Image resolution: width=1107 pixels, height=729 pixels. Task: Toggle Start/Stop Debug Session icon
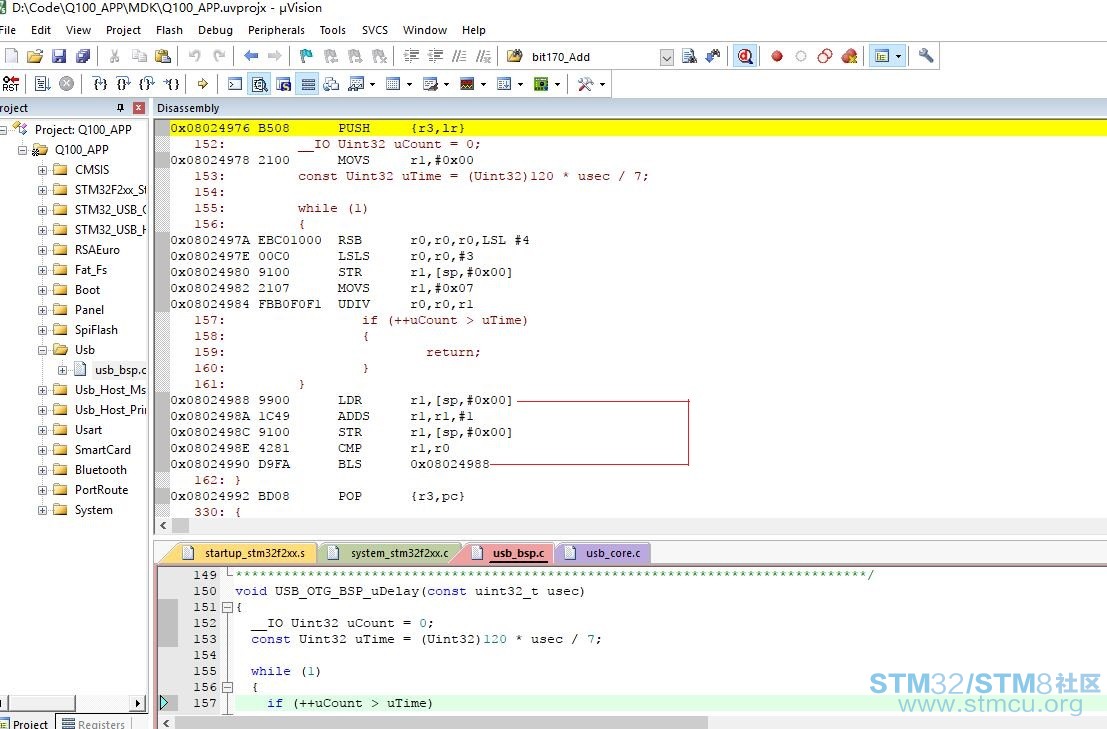(745, 56)
